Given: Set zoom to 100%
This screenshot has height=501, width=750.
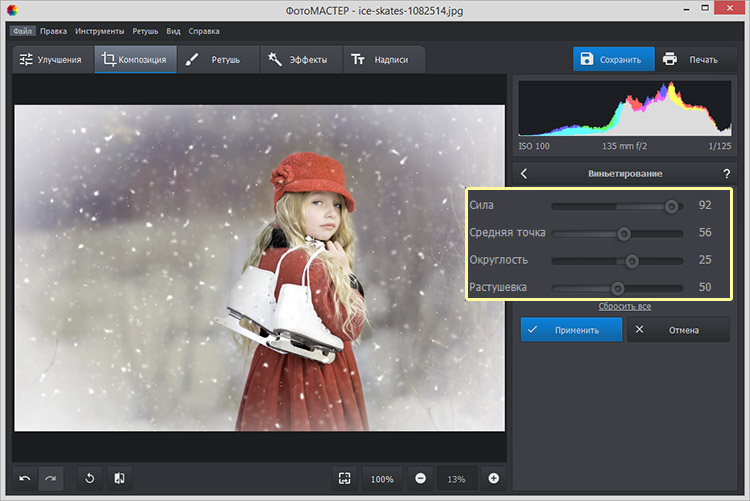Looking at the screenshot, I should point(382,479).
